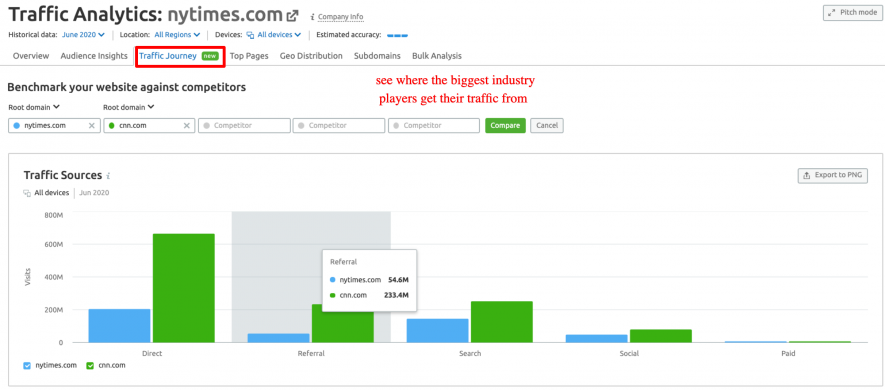This screenshot has width=885, height=390.
Task: Click the green Compare button
Action: 505,125
